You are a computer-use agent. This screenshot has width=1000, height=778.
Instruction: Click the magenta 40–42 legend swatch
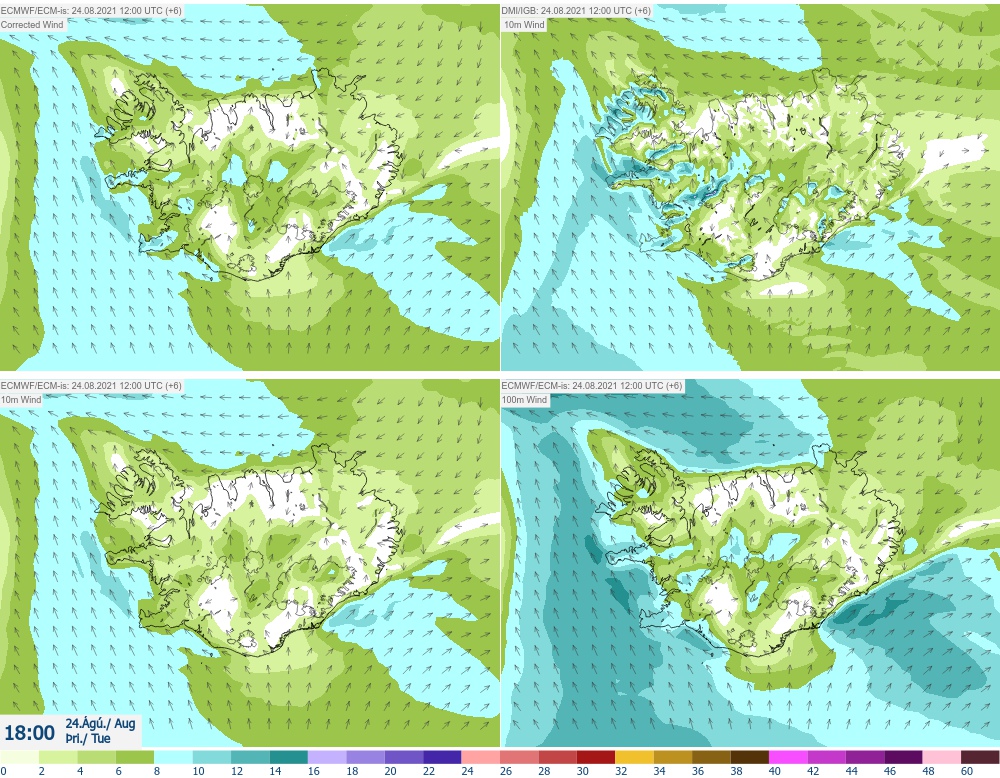[788, 757]
